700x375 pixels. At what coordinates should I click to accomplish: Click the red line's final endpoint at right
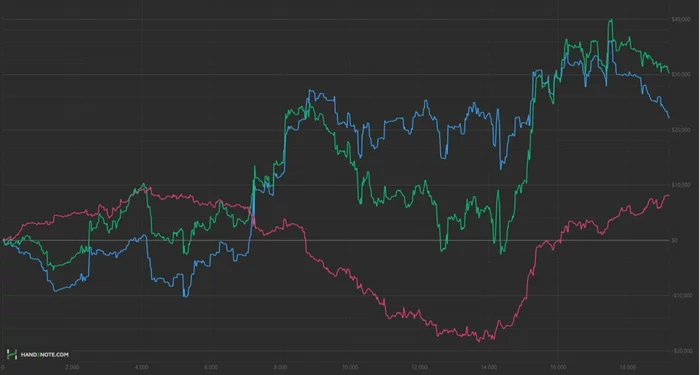(x=668, y=195)
